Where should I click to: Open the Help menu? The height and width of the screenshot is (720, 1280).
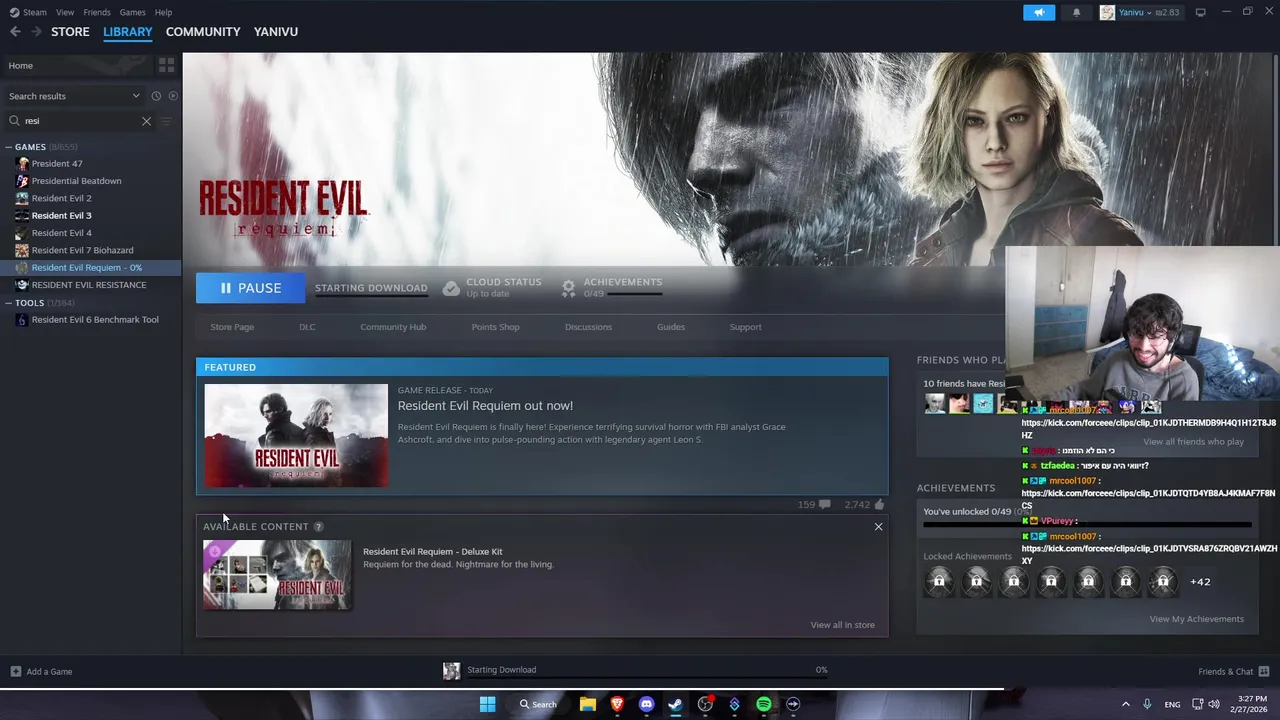(163, 12)
